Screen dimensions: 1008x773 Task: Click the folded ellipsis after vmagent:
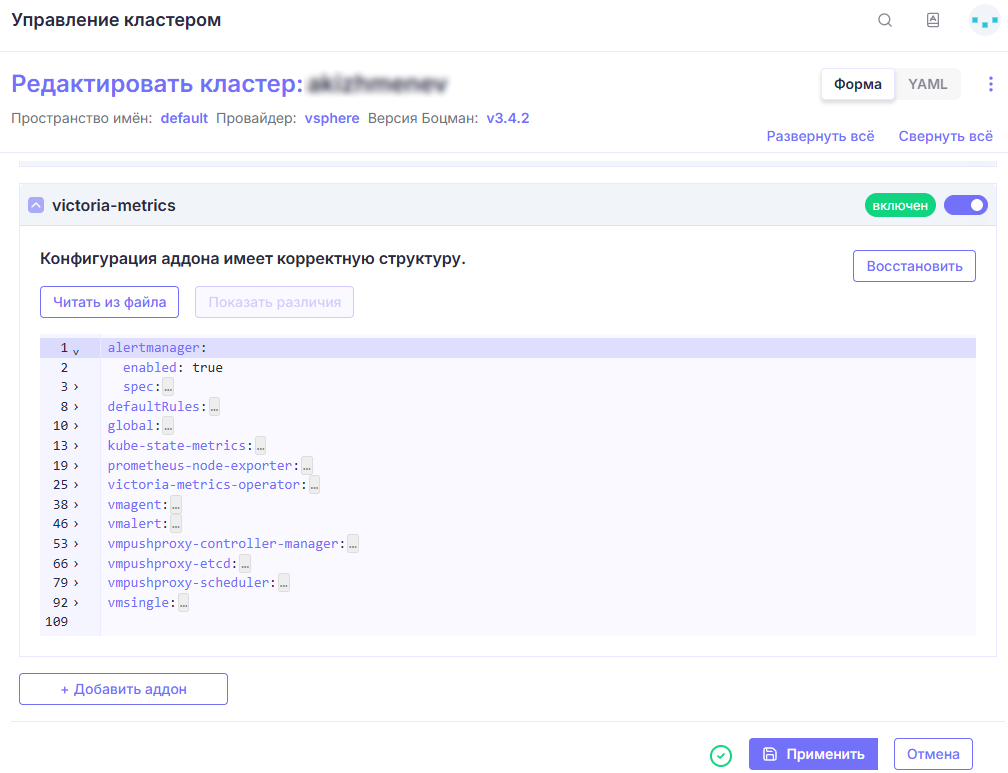click(176, 505)
